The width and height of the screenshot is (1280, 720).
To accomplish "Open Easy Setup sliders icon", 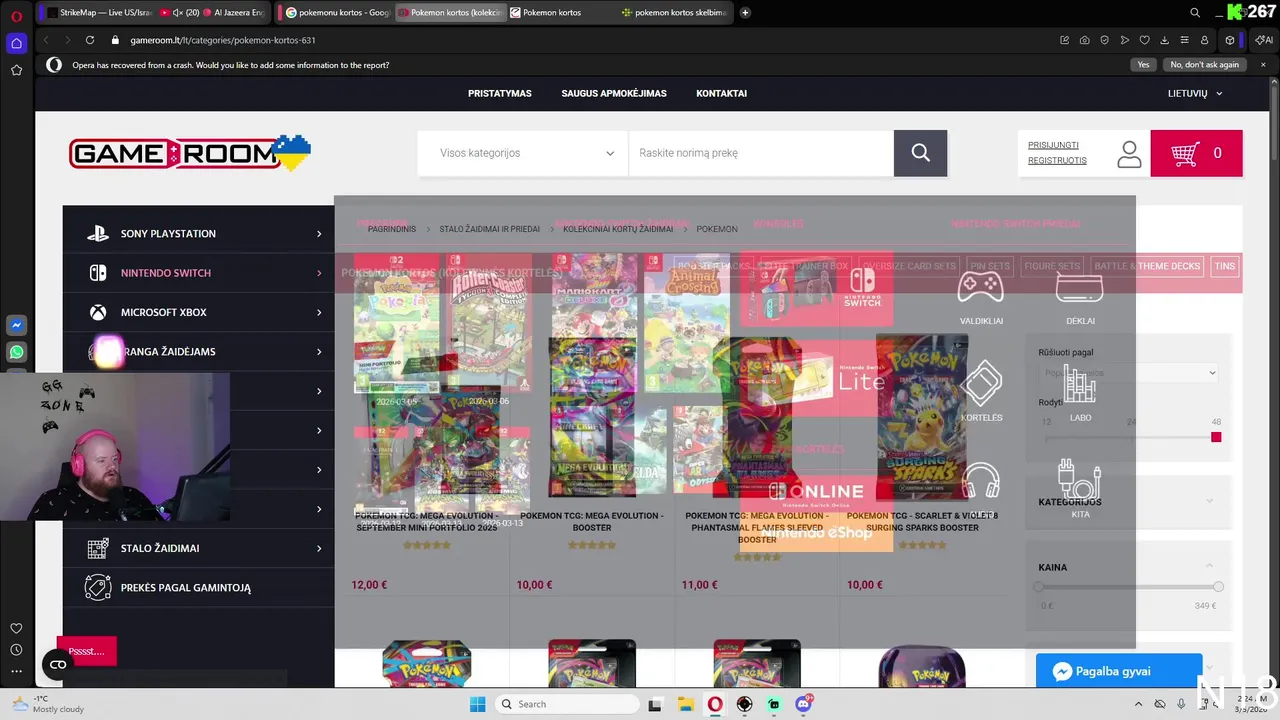I will point(1185,40).
